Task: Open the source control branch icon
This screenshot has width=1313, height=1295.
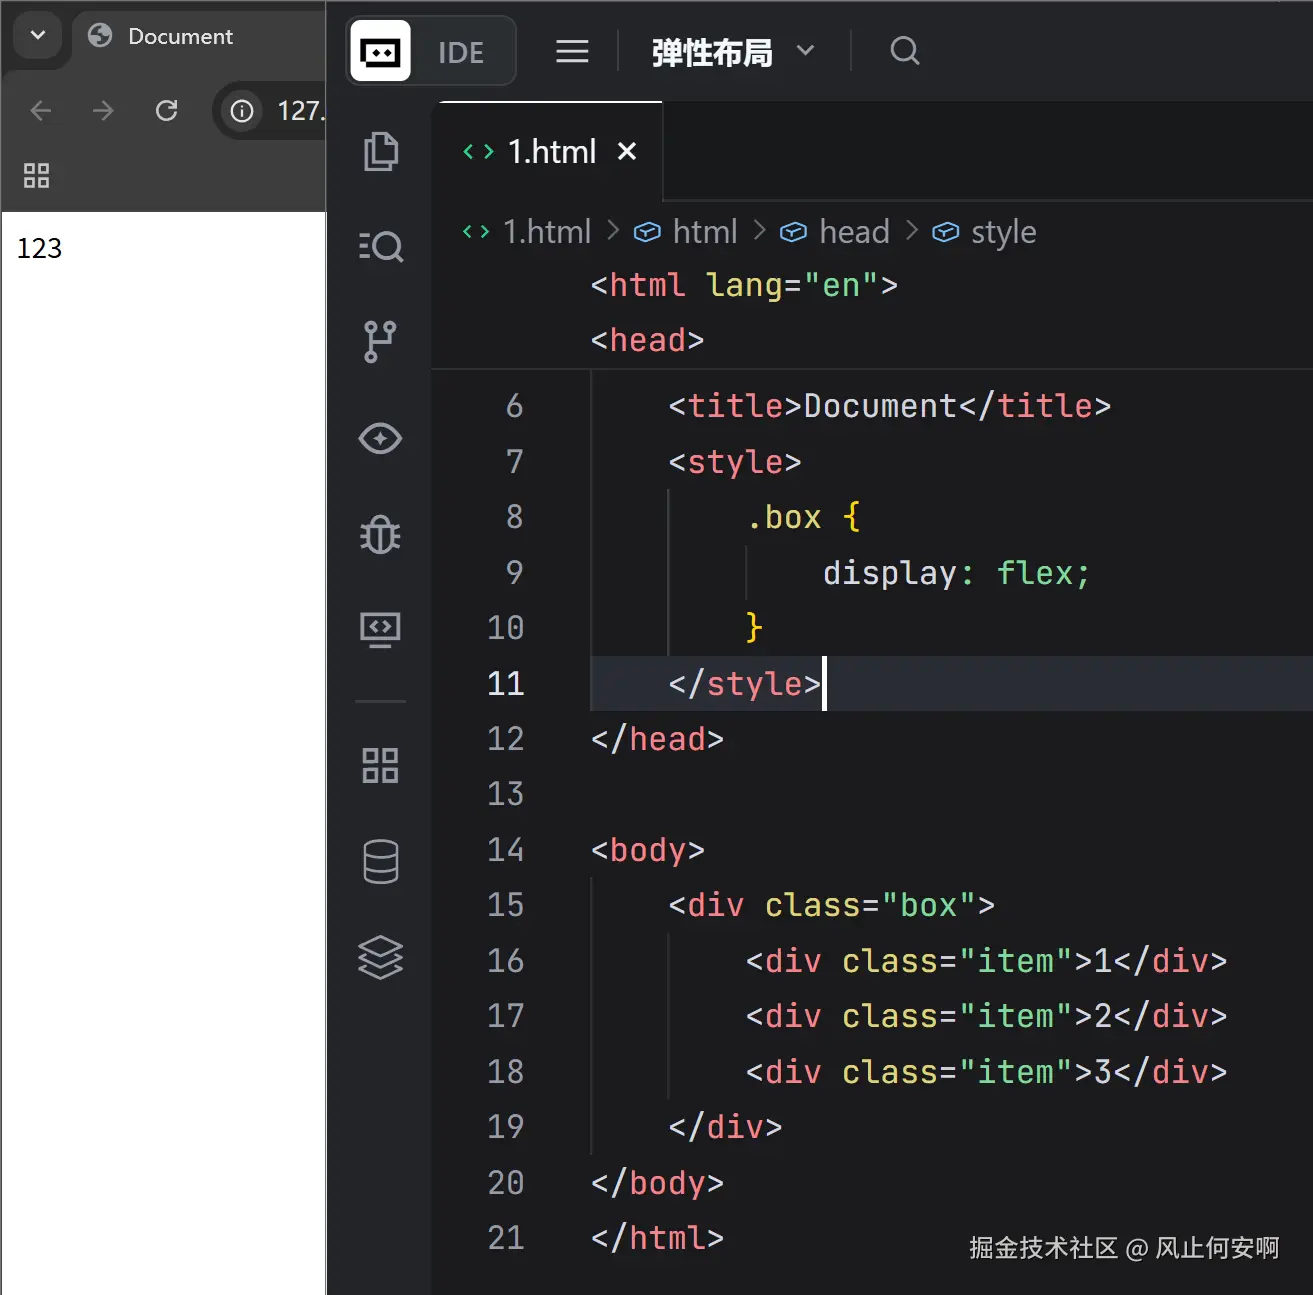Action: click(380, 341)
